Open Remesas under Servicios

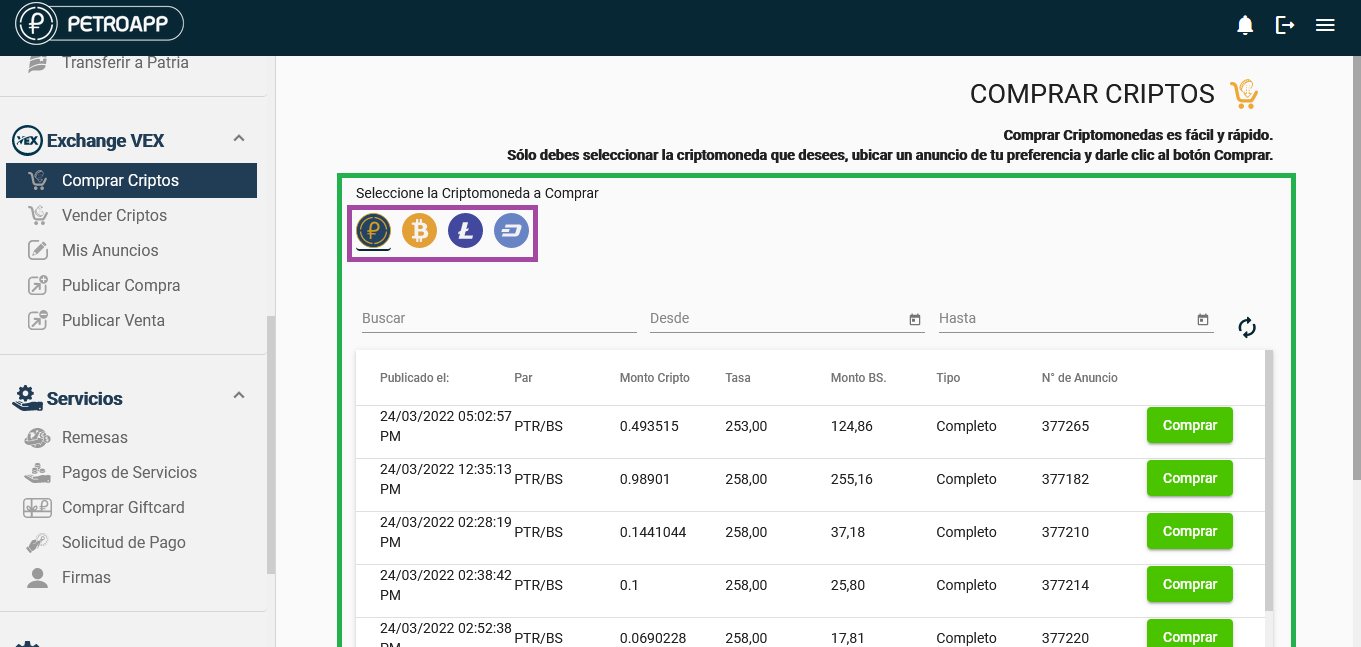click(x=94, y=437)
